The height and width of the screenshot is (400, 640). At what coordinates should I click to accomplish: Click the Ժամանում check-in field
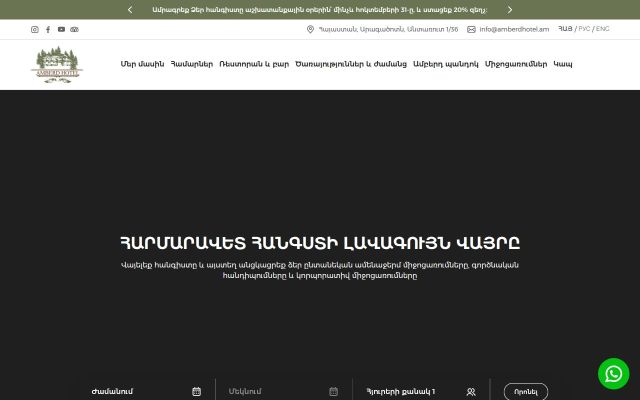[146, 391]
